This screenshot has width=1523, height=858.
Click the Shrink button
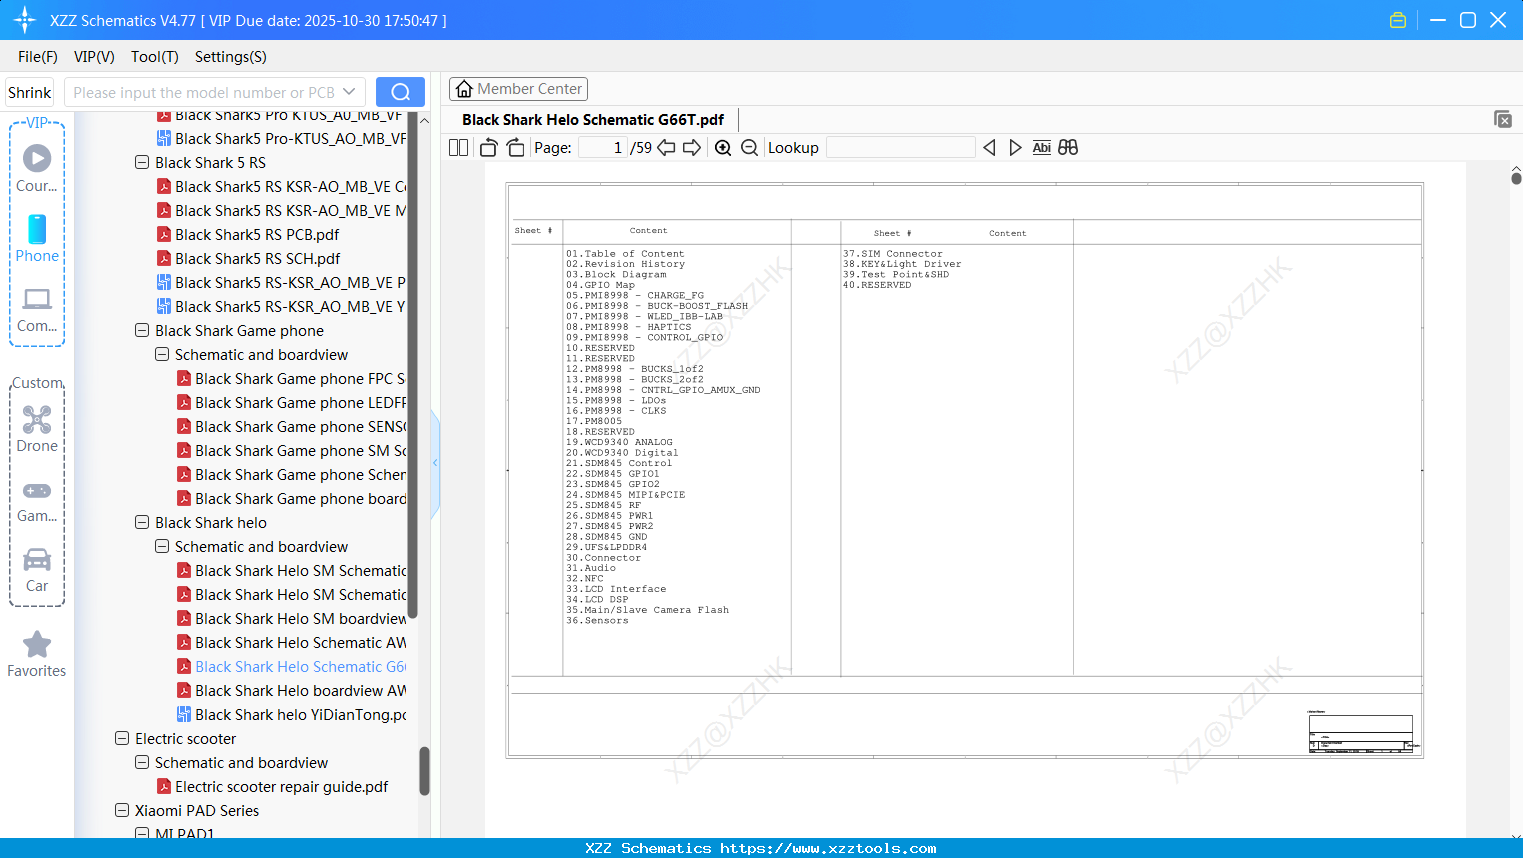coord(29,92)
